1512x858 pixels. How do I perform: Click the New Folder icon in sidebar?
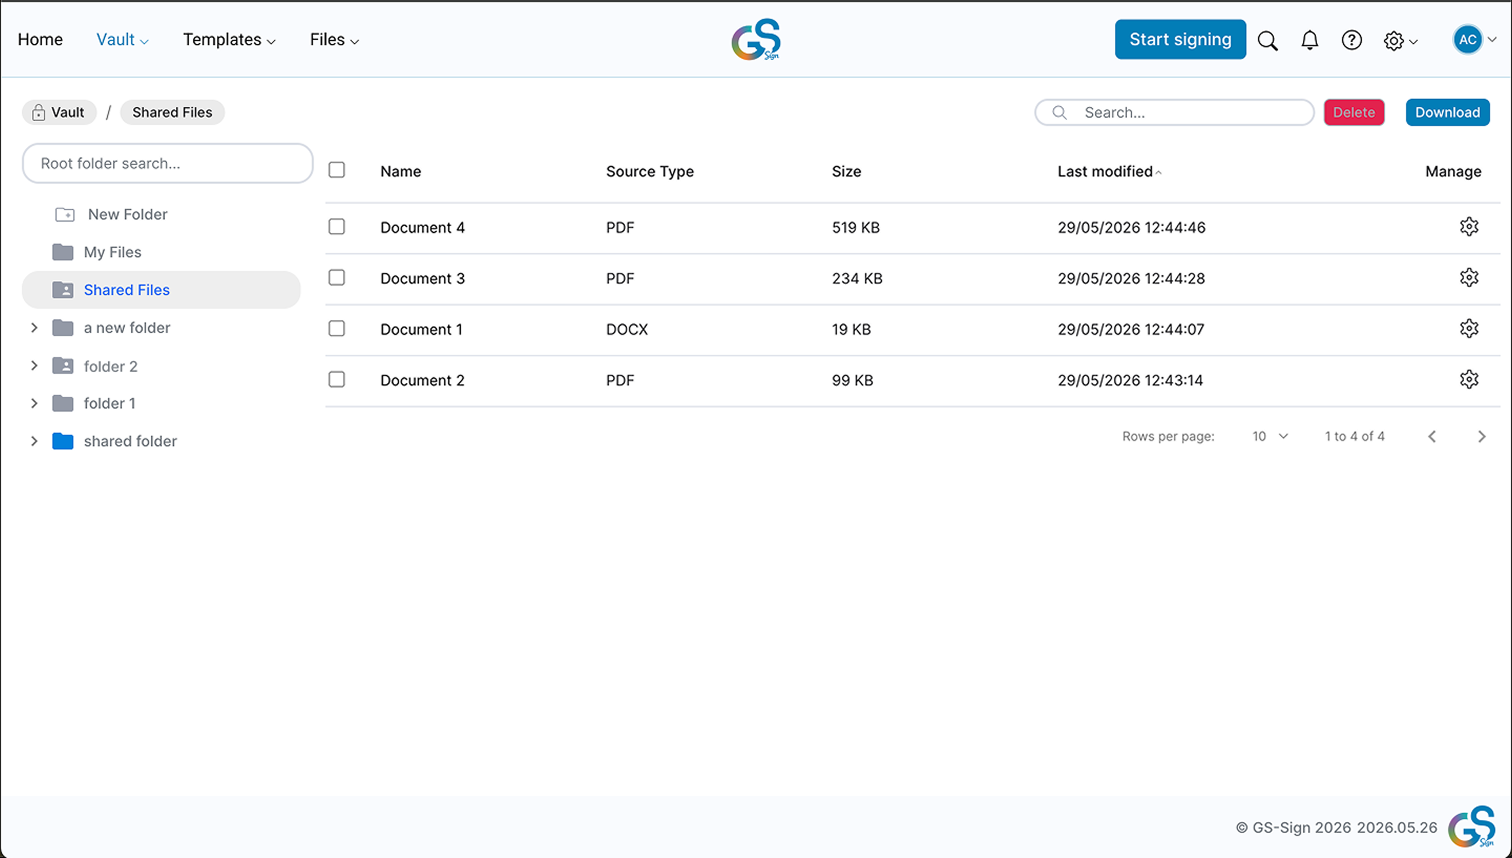[x=65, y=214]
